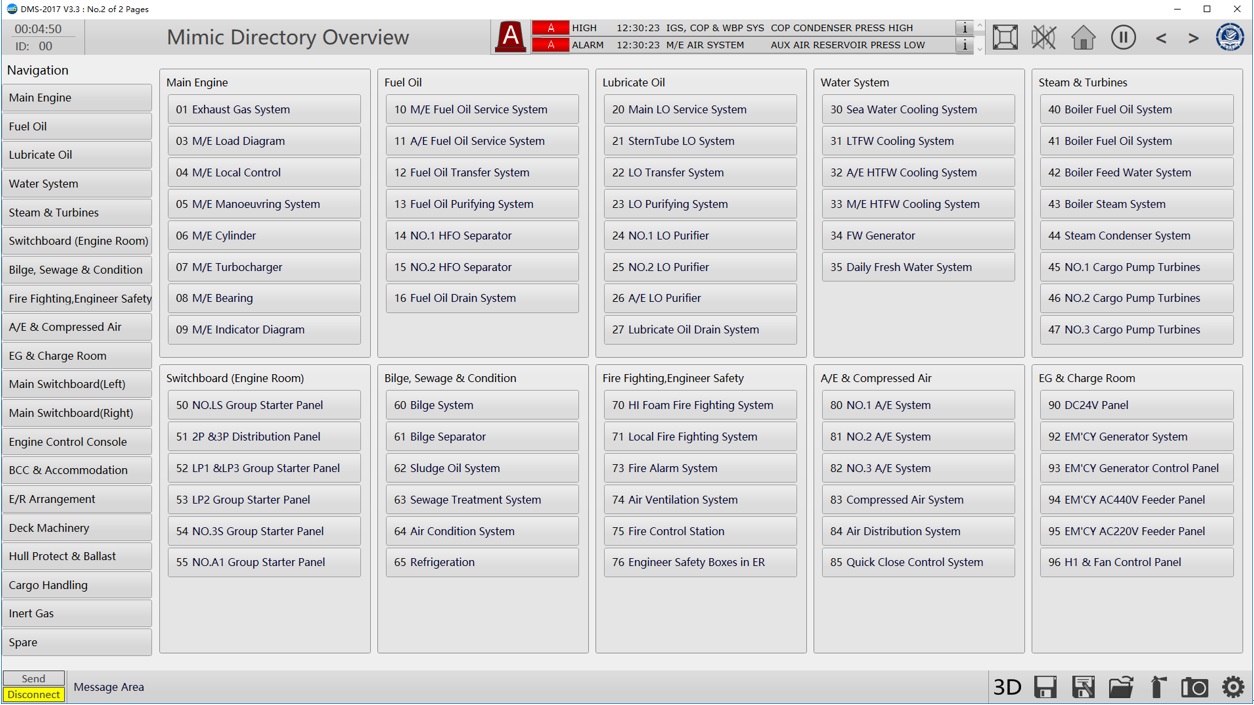Click the save-as floppy with pencil icon
This screenshot has width=1254, height=705.
(1083, 687)
